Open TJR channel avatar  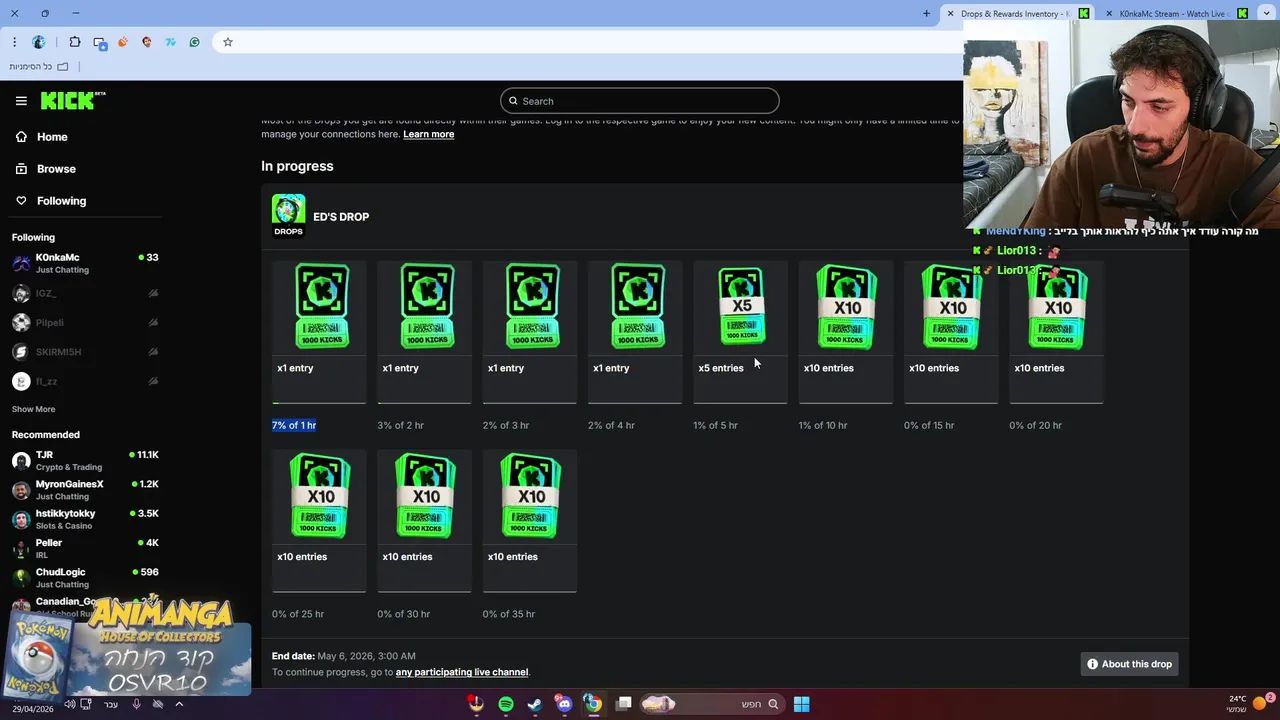tap(21, 461)
